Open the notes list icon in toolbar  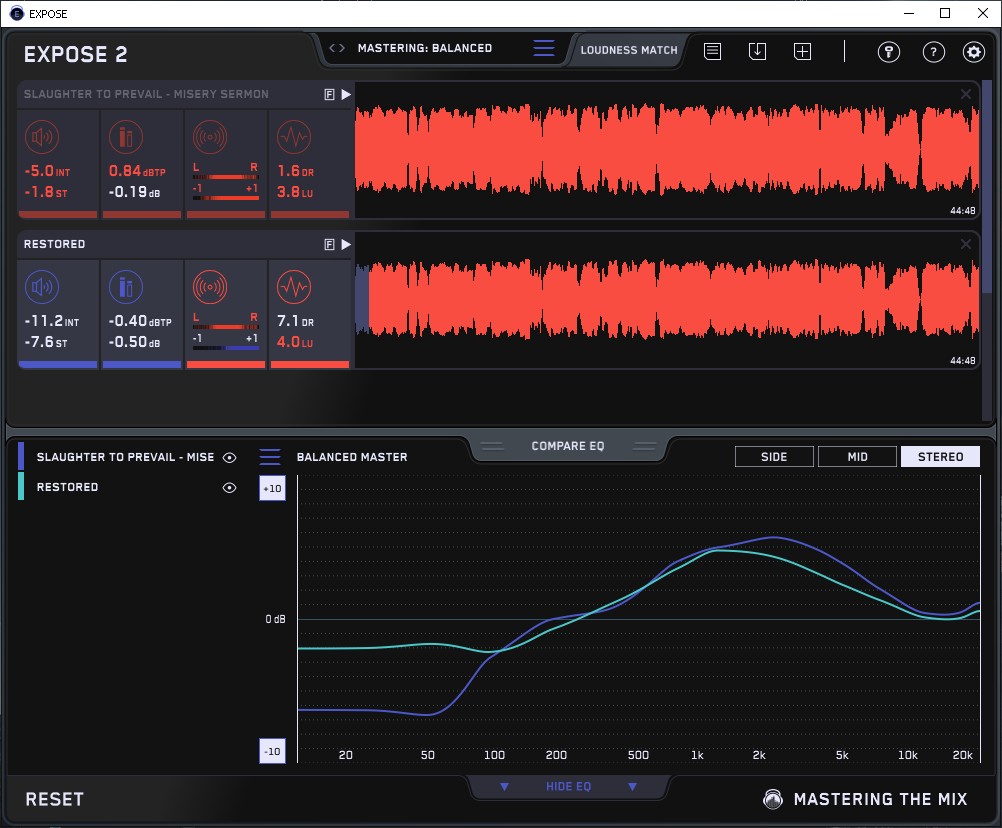[712, 51]
